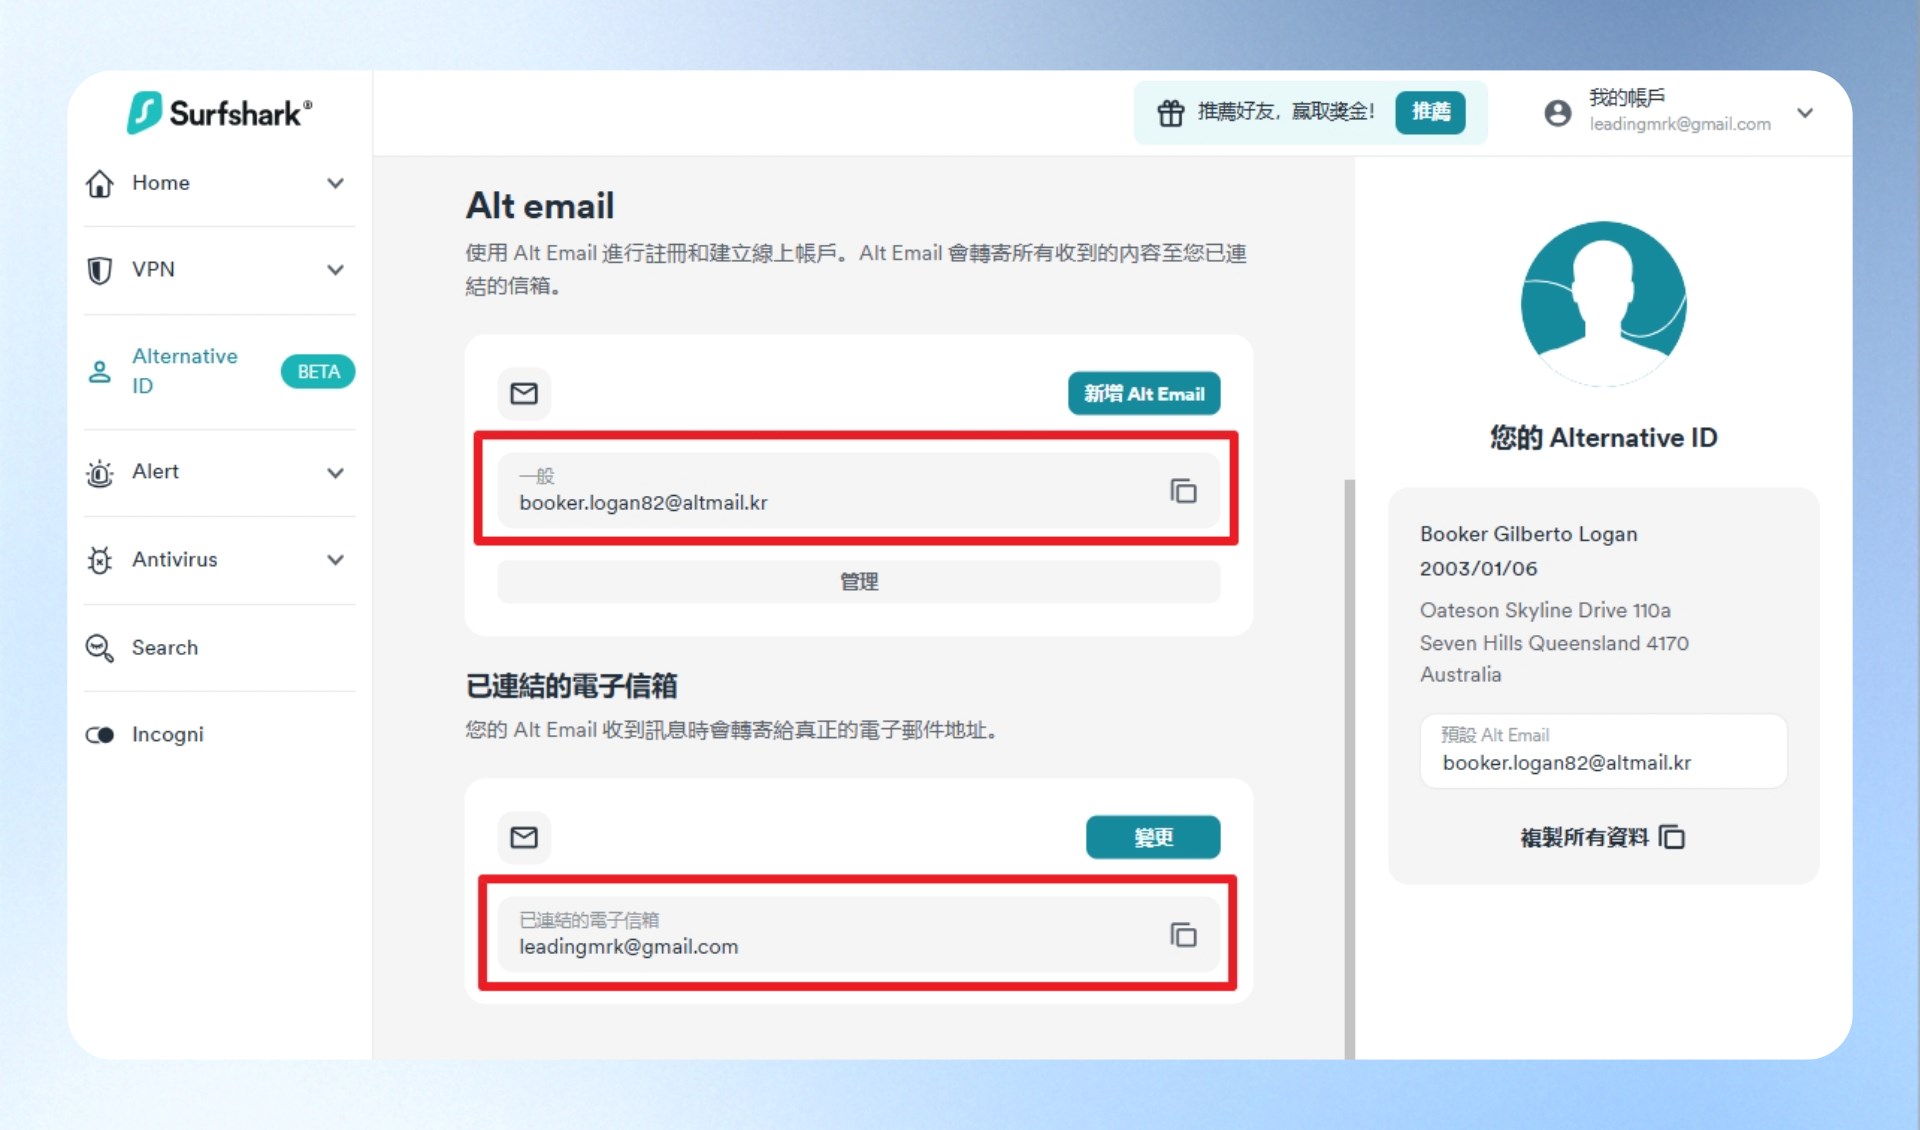This screenshot has width=1920, height=1130.
Task: Click the 您的 Alternative ID title
Action: pyautogui.click(x=1604, y=438)
